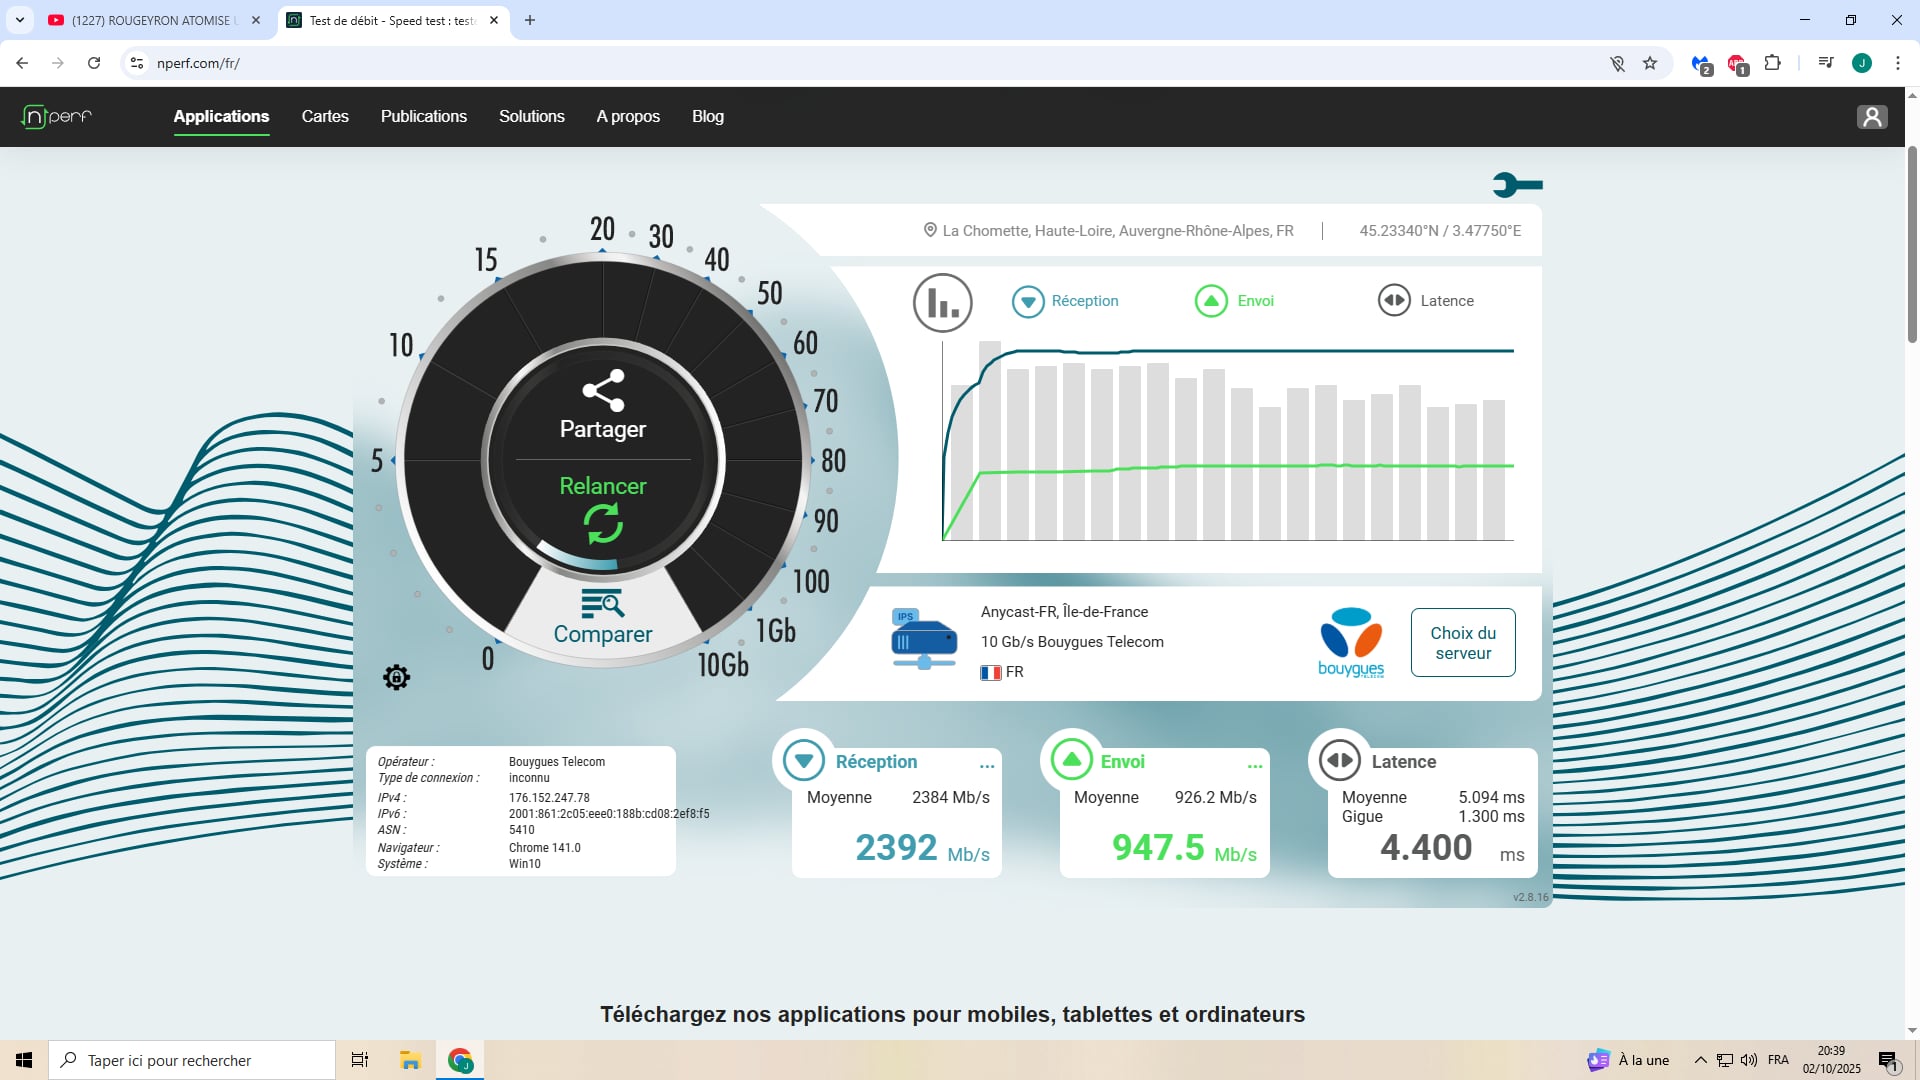
Task: Toggle Envoi curve in graph
Action: pos(1234,301)
